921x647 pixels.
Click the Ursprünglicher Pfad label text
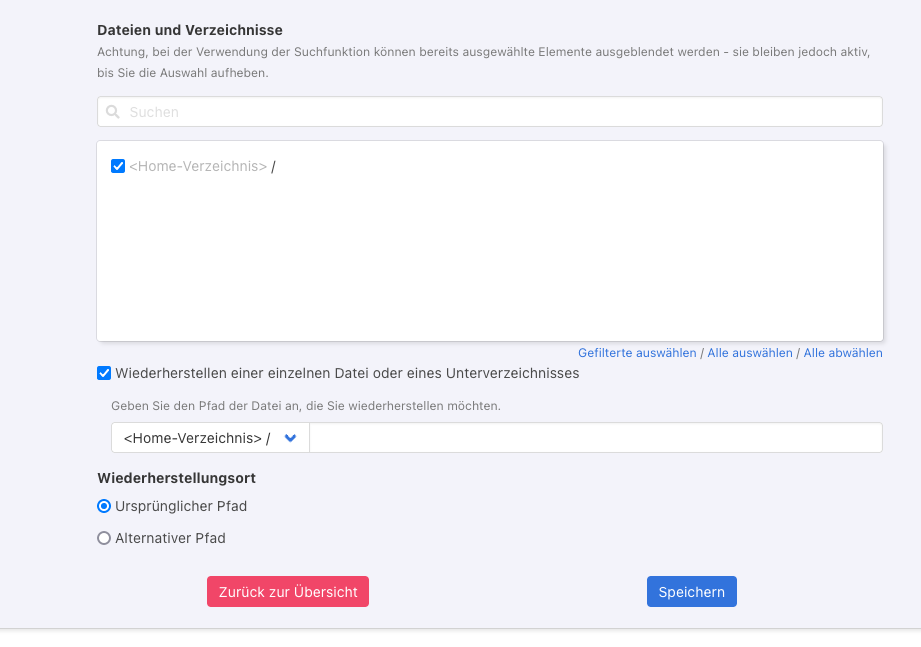pos(181,506)
